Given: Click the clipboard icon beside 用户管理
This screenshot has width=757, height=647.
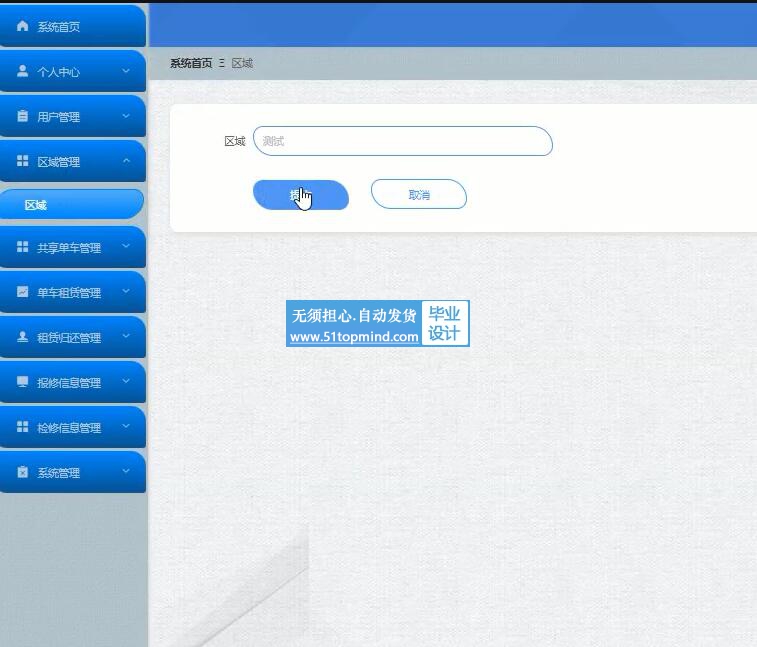Looking at the screenshot, I should (22, 116).
